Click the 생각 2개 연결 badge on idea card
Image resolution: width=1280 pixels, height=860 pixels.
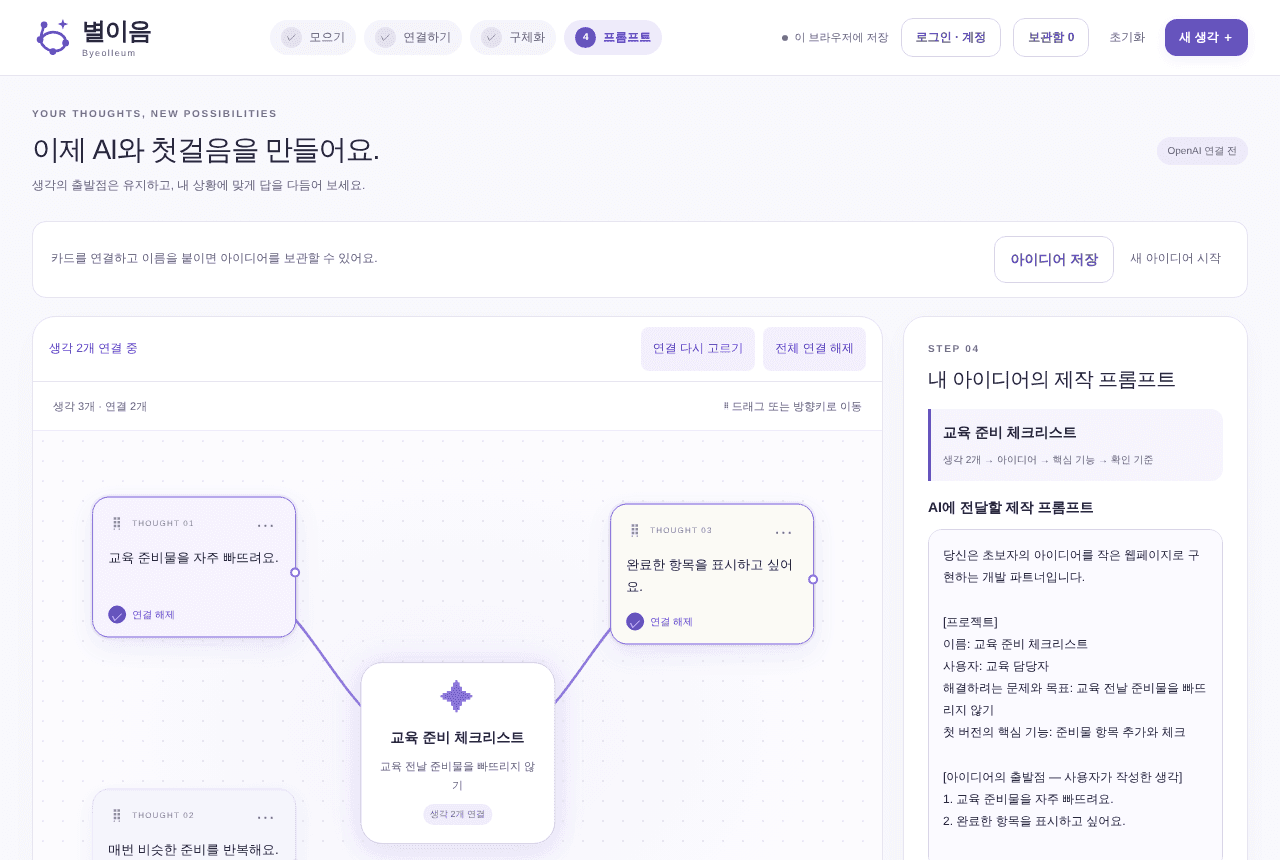coord(458,814)
